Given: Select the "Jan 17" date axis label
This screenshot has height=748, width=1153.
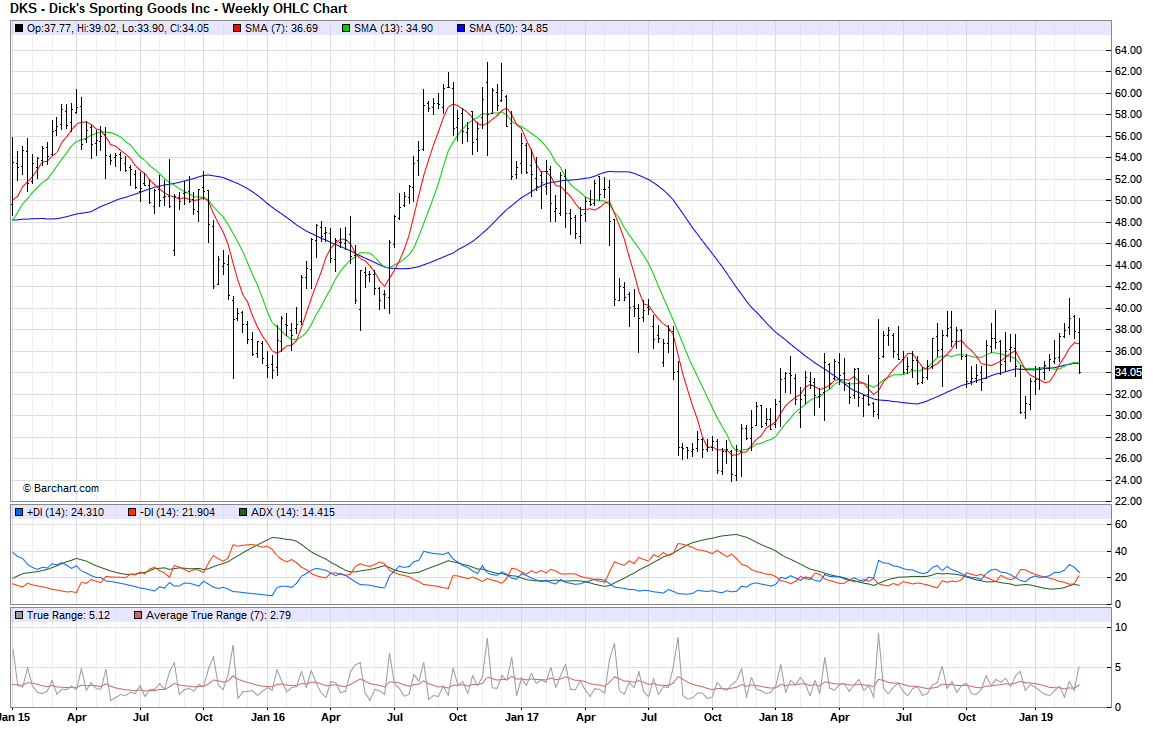Looking at the screenshot, I should [522, 718].
